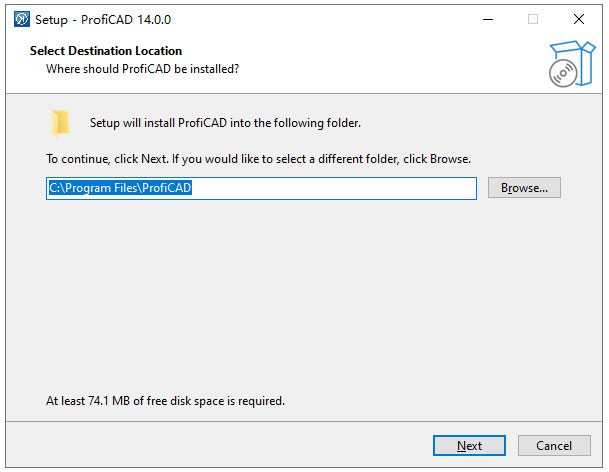Viewport: 609px width, 472px height.
Task: Click the word 'ProfiCAD' in the window title
Action: (x=107, y=19)
